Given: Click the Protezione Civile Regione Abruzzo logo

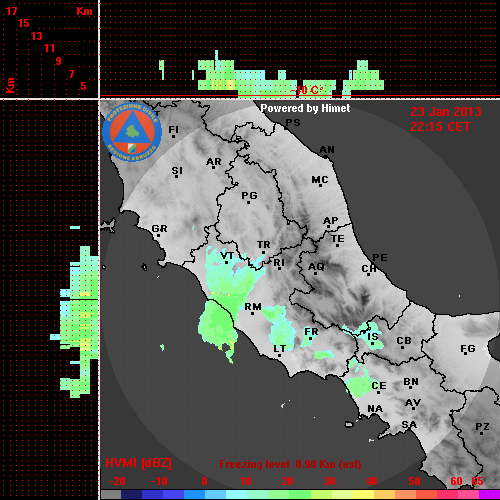Looking at the screenshot, I should tap(132, 132).
